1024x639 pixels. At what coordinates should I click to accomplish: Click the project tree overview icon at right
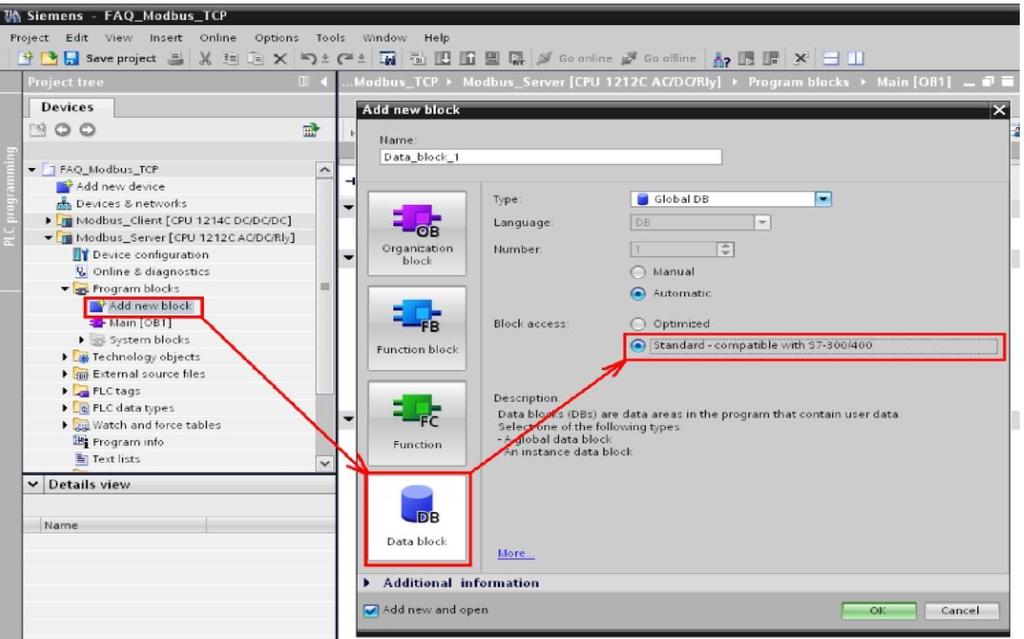tap(311, 130)
